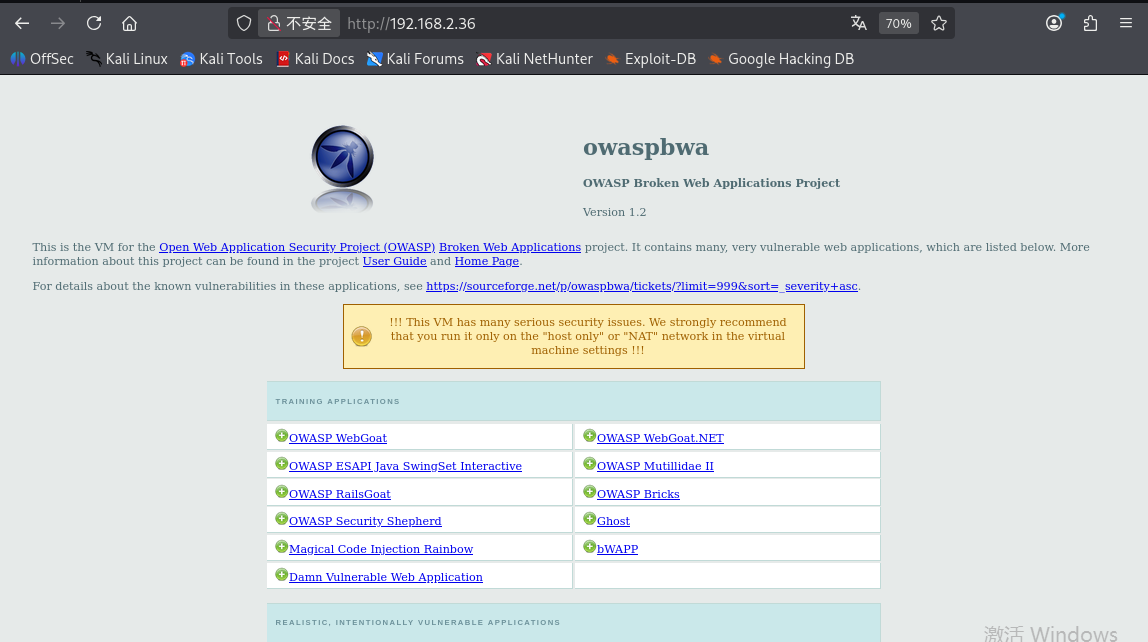Click the Version 1.2 text

(x=614, y=212)
